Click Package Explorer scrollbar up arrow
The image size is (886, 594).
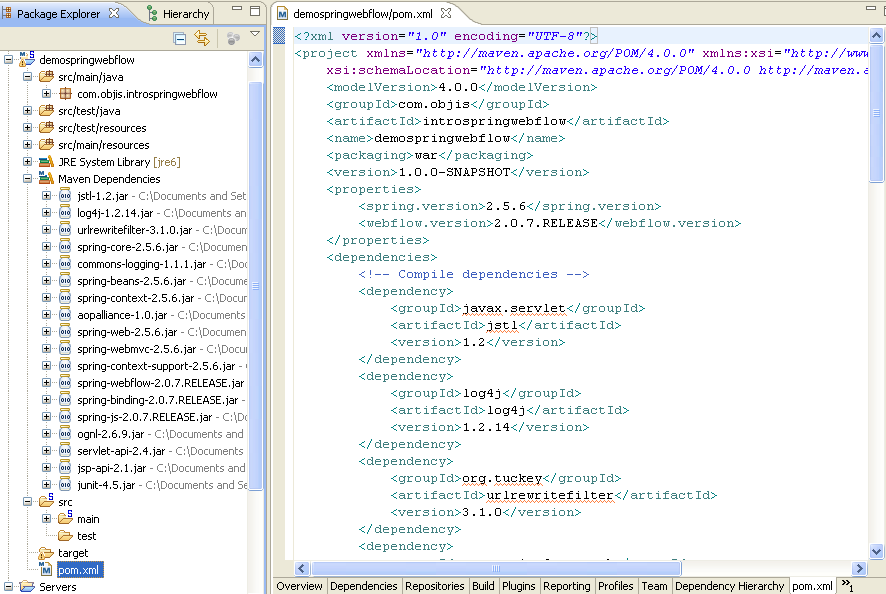[x=255, y=59]
